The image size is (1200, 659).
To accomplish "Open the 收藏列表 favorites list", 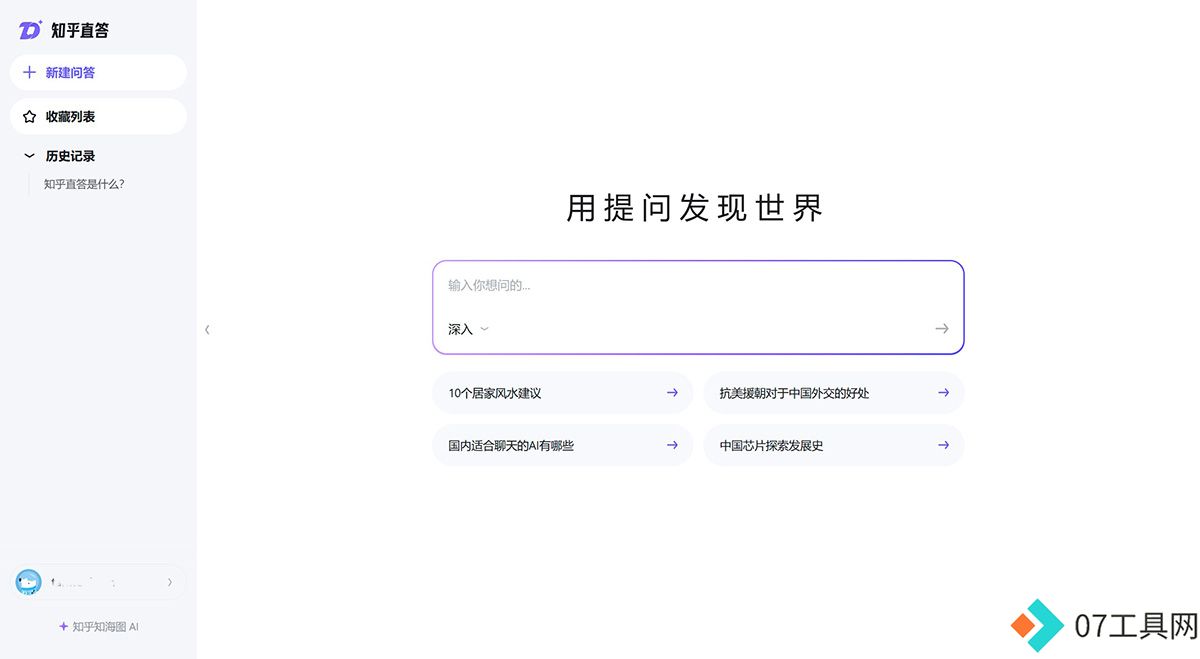I will point(98,116).
